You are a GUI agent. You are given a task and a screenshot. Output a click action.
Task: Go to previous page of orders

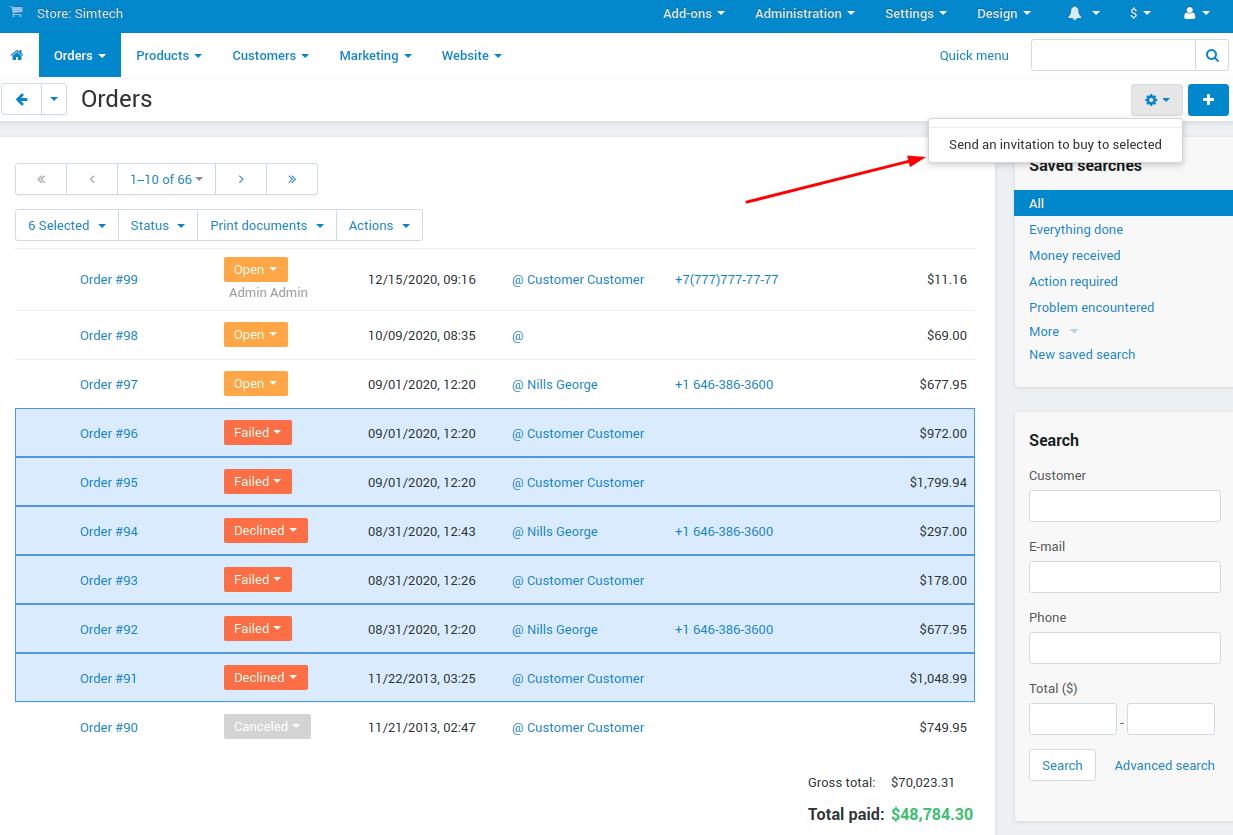[x=92, y=179]
